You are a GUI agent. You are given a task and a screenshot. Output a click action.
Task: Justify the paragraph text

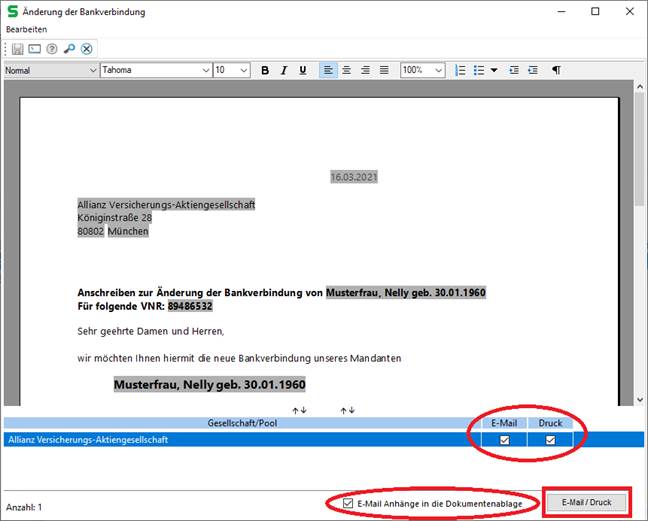[x=385, y=71]
